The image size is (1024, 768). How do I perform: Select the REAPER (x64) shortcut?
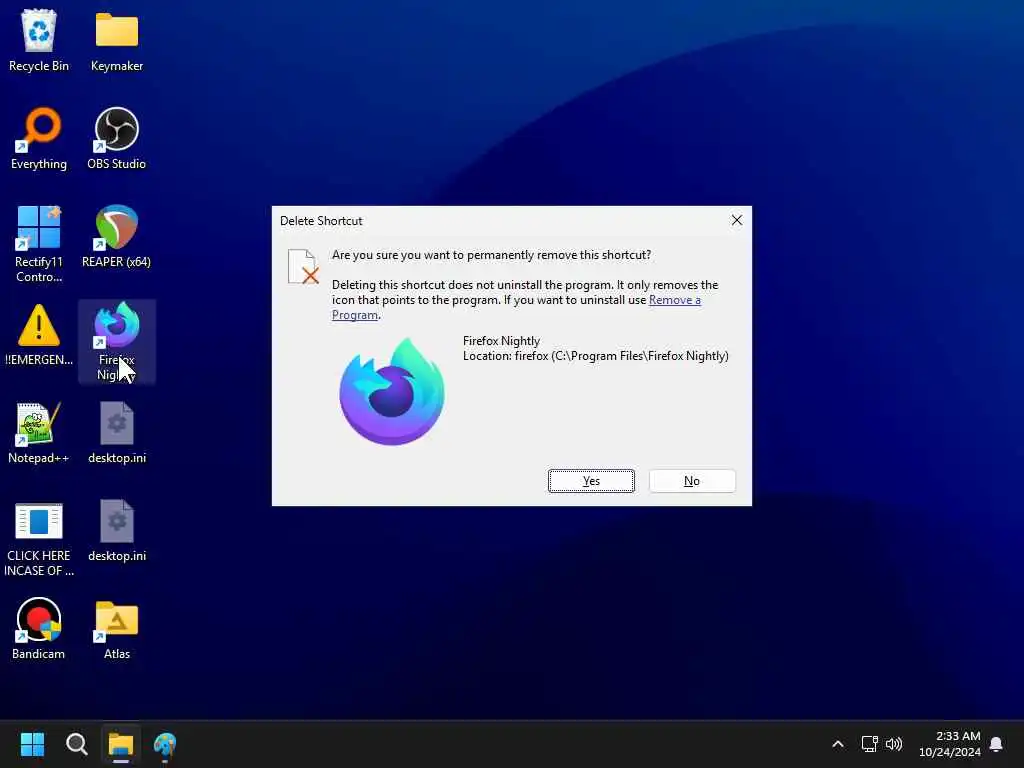click(117, 236)
